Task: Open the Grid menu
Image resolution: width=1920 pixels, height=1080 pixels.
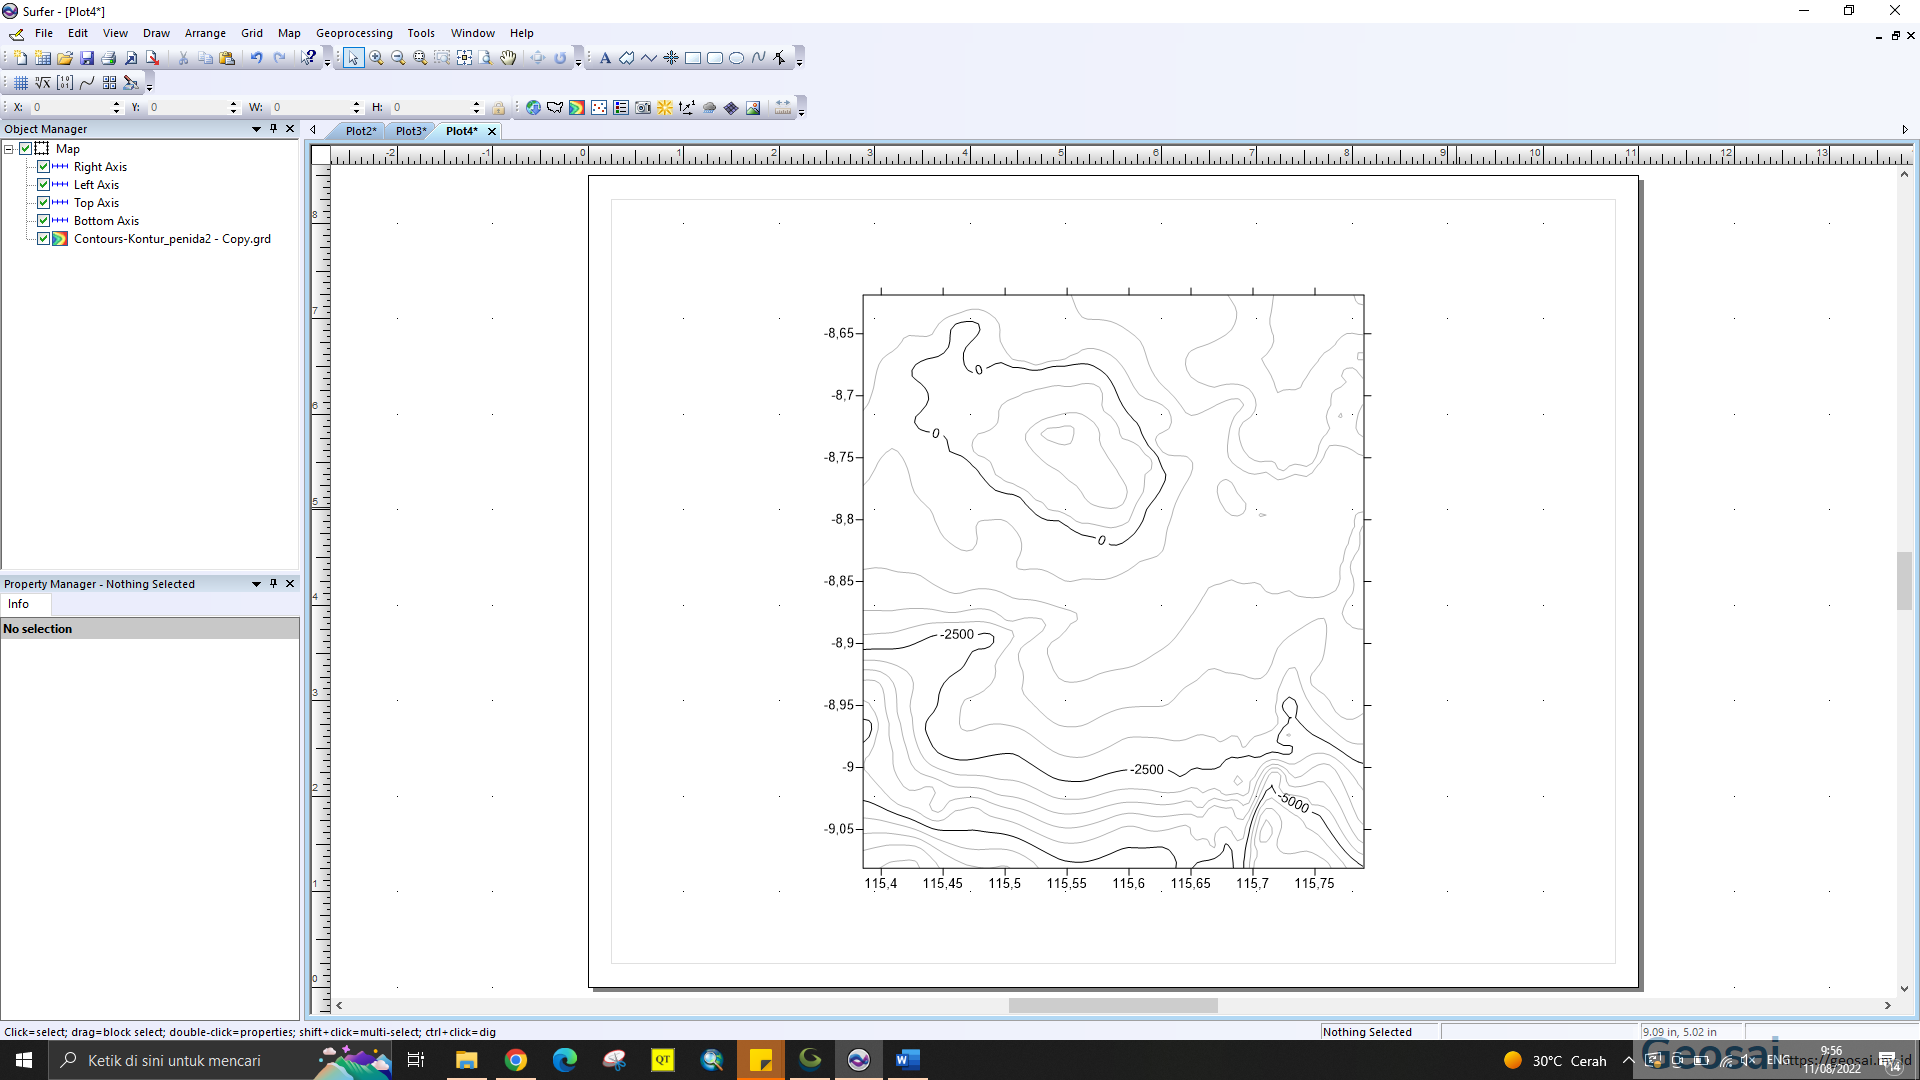Action: (x=251, y=32)
